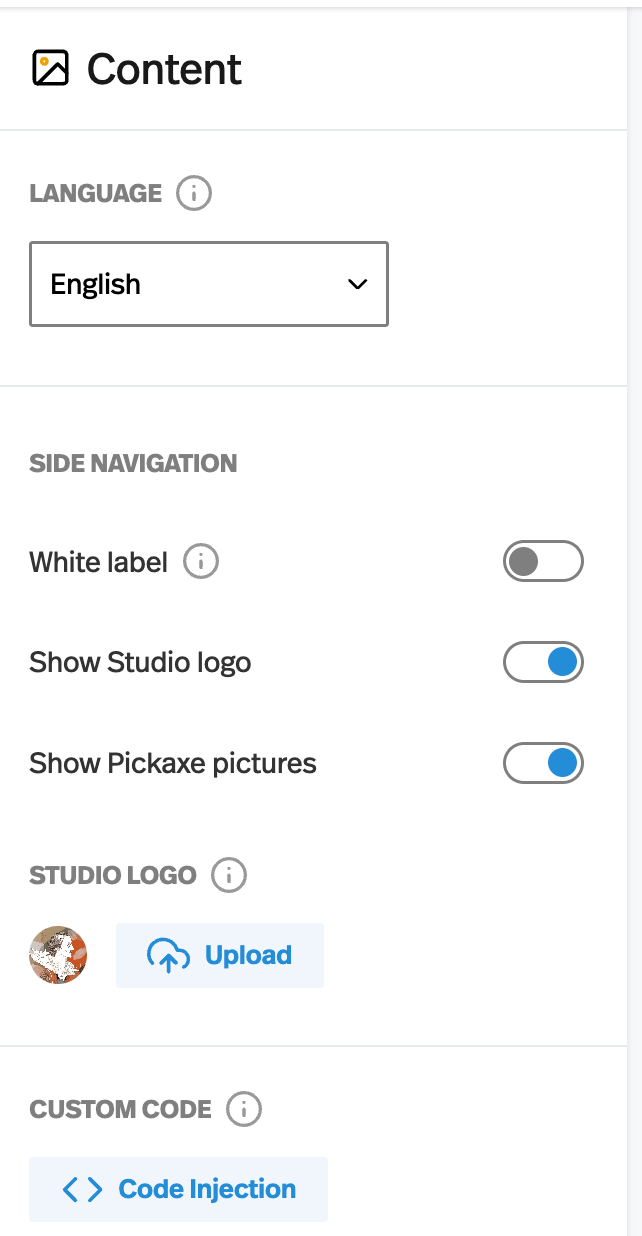Open the English language dropdown
Screen dimensions: 642x1236
208,284
